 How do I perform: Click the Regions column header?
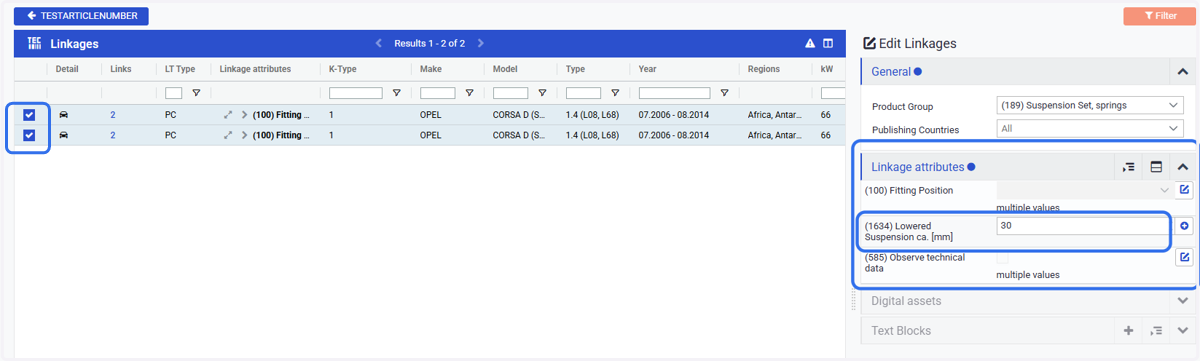click(x=764, y=69)
